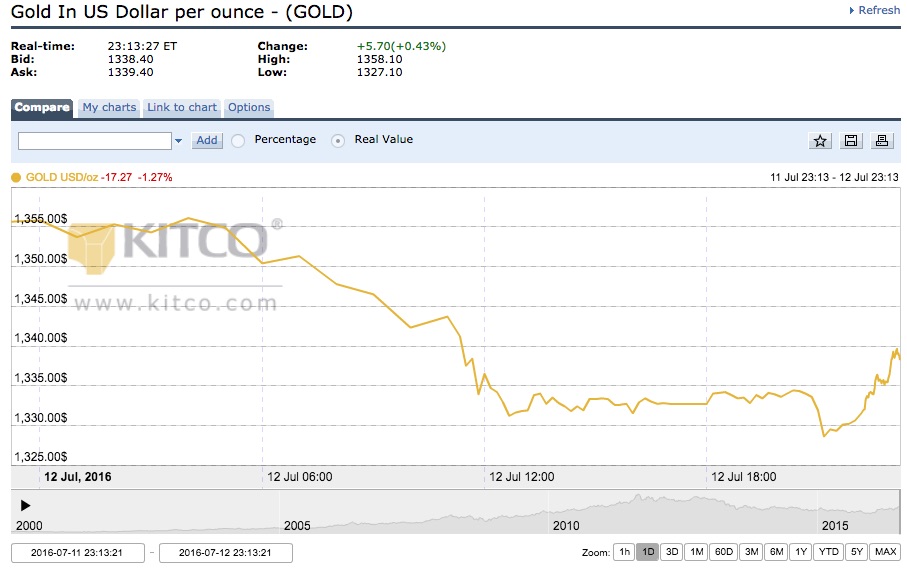Set zoom range to 5Y
This screenshot has width=907, height=571.
click(856, 552)
